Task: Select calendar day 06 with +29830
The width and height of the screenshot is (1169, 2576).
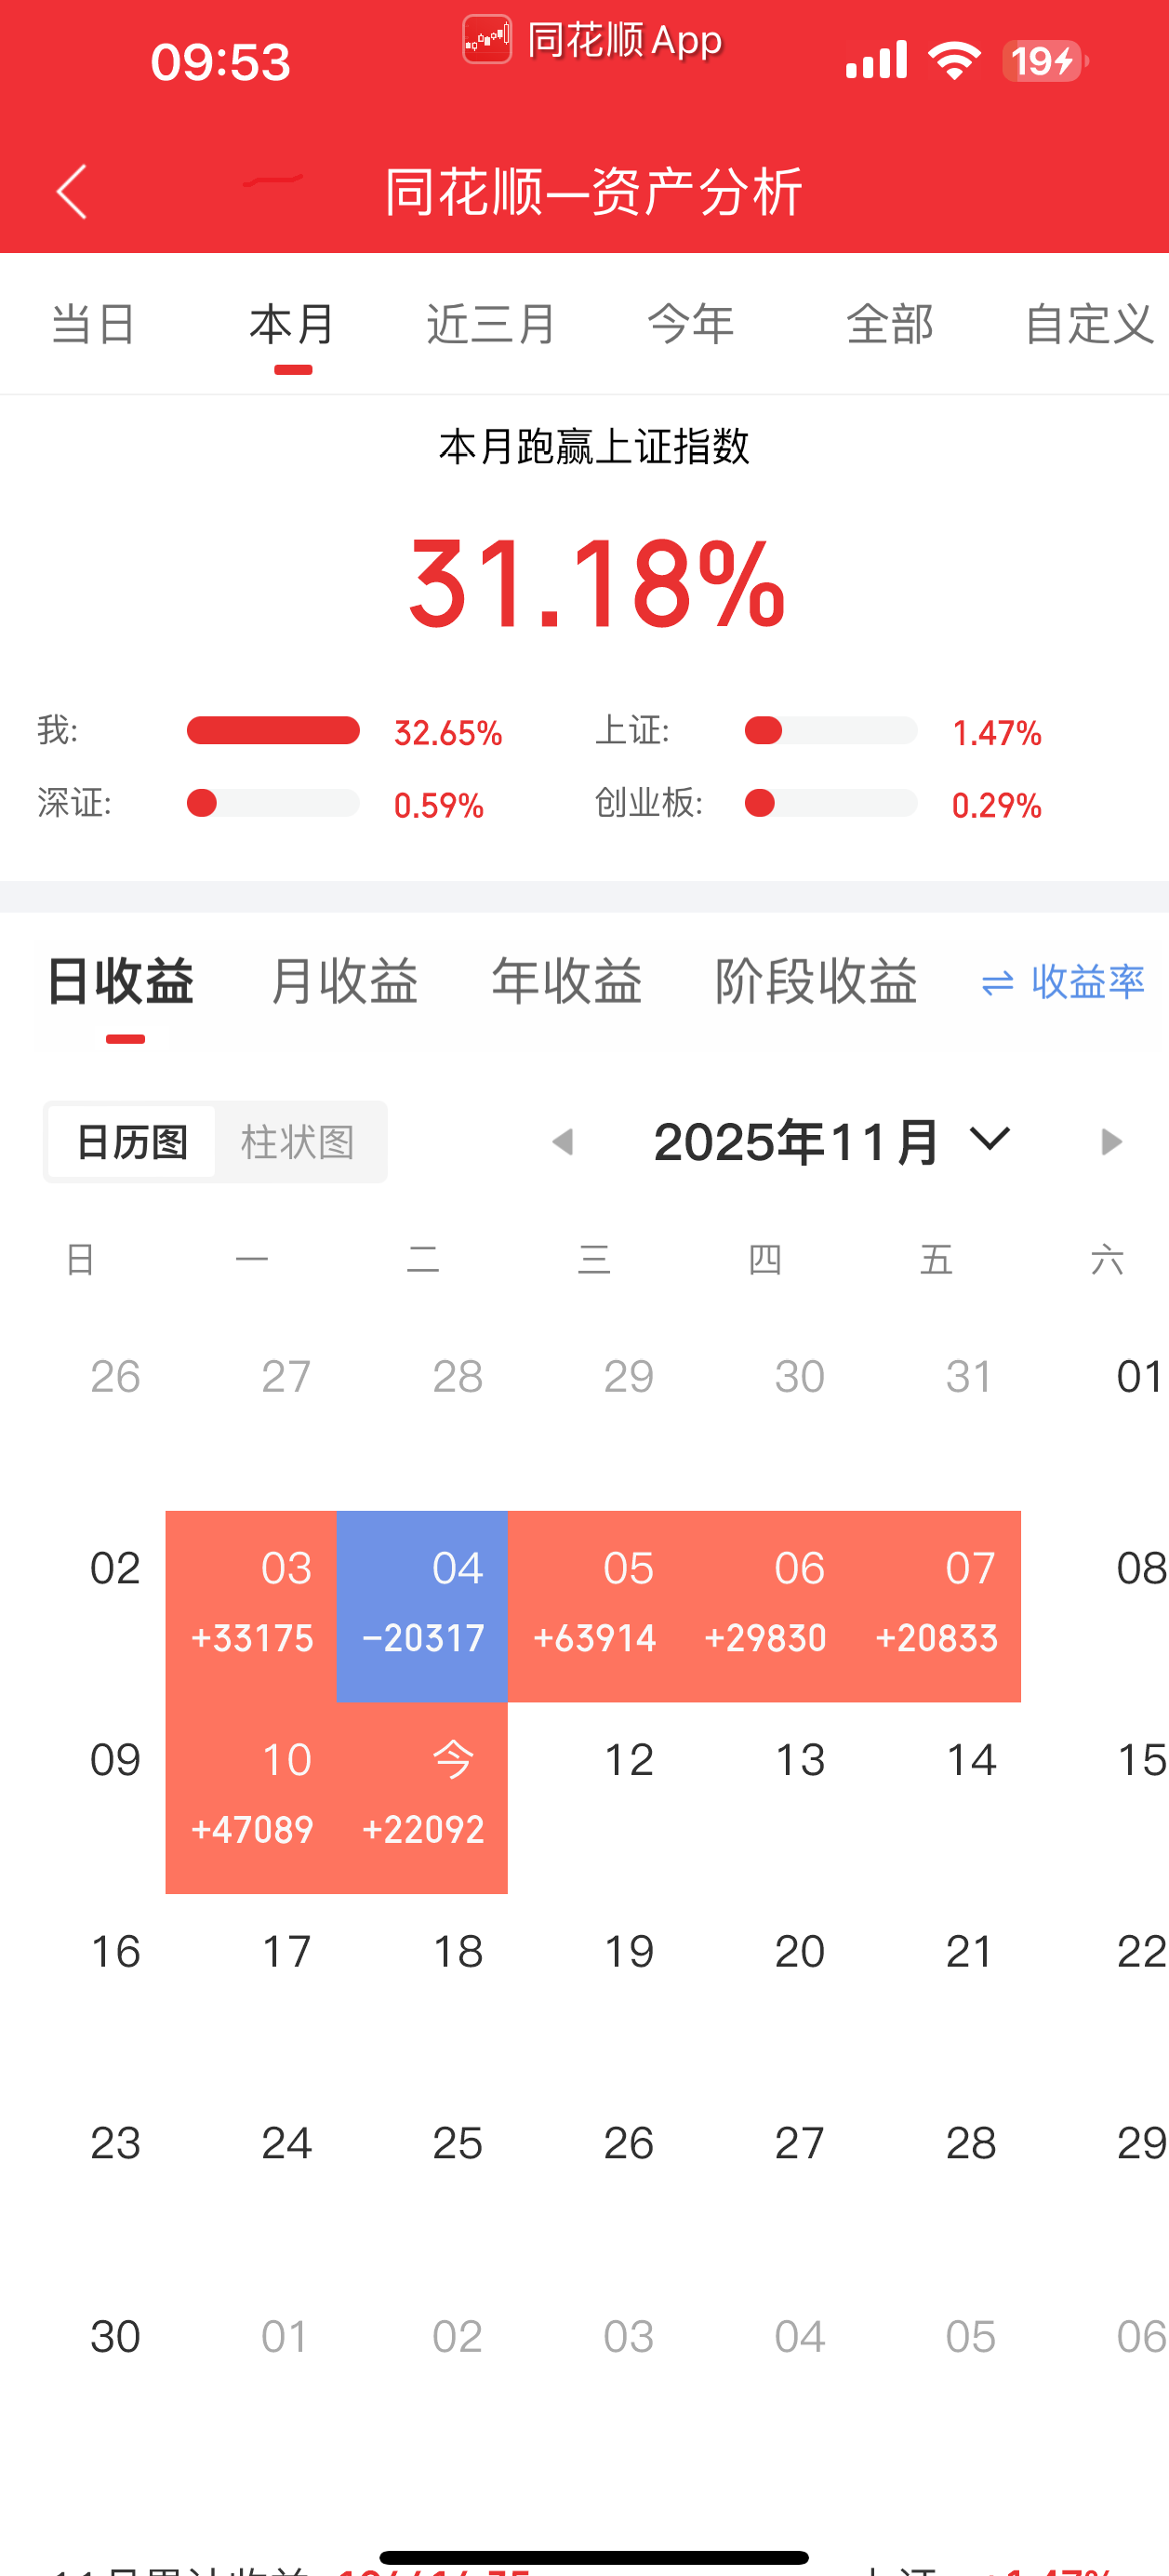Action: (764, 1606)
